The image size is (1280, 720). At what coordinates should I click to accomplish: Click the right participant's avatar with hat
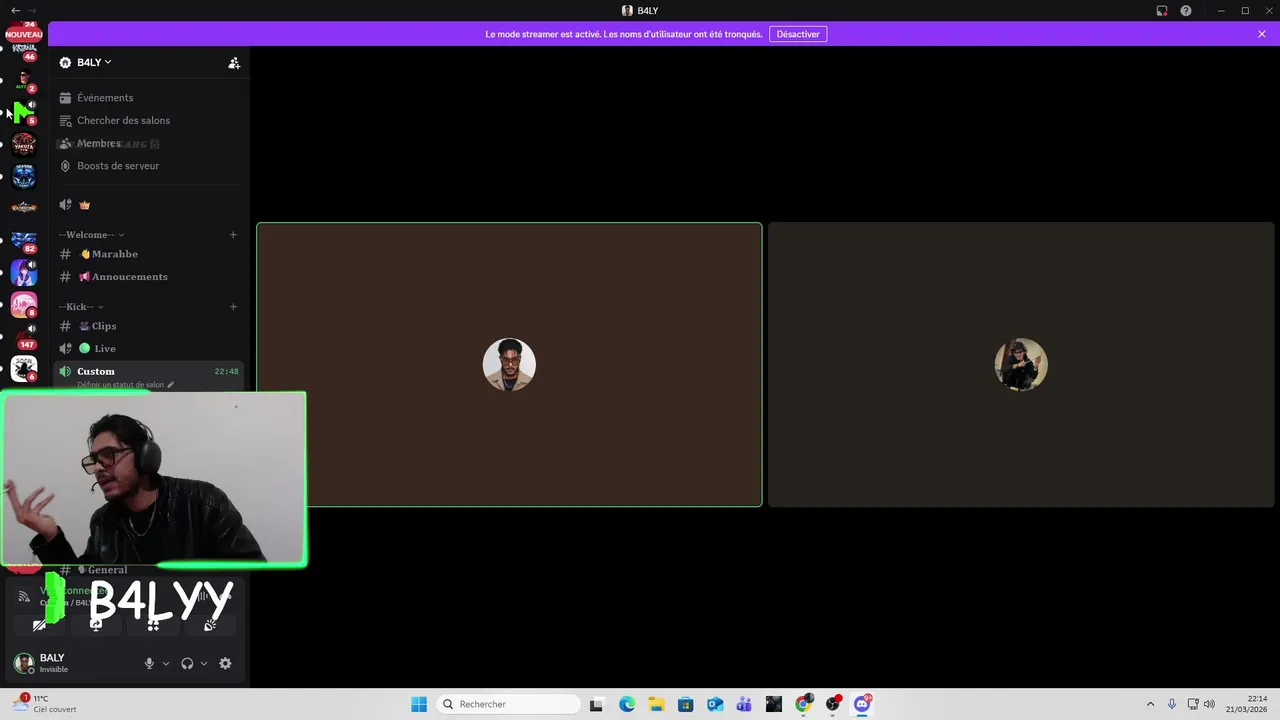[x=1021, y=365]
